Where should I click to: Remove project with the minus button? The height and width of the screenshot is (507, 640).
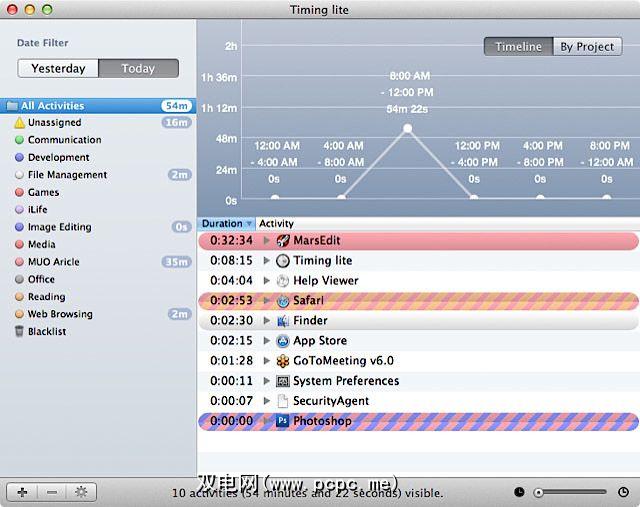[52, 492]
